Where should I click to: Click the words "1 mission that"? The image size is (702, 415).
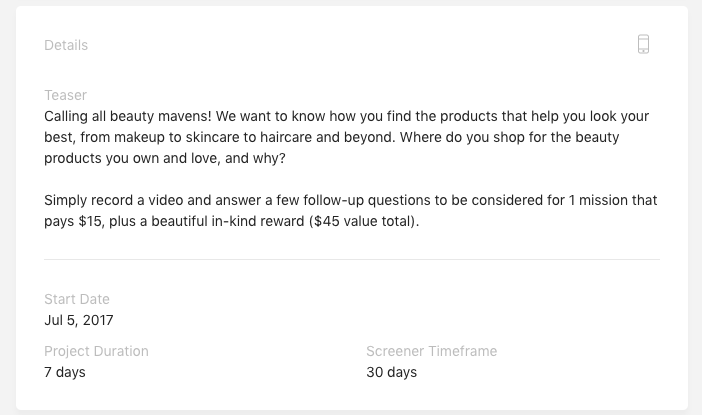pos(613,200)
